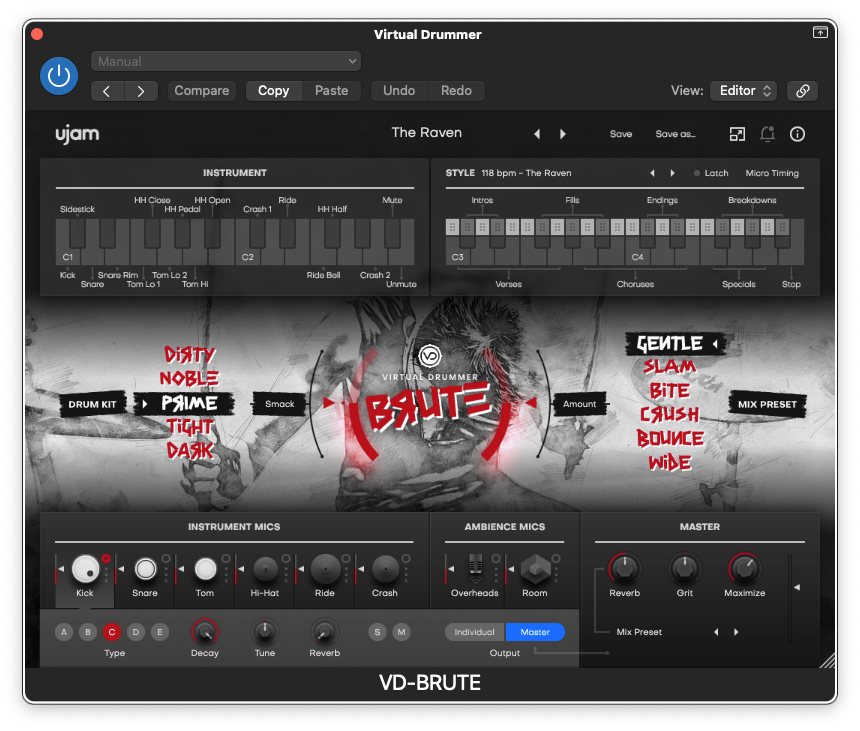The width and height of the screenshot is (860, 731).
Task: Open the info icon
Action: click(797, 134)
